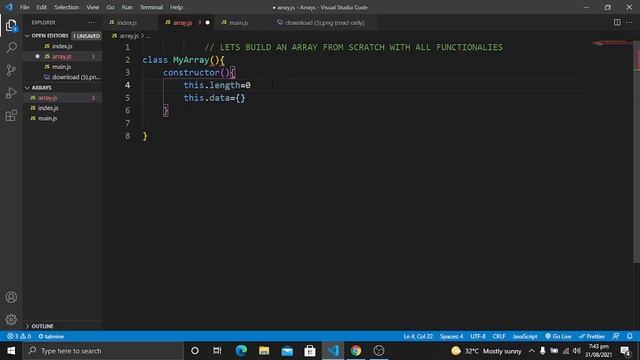Open the Accounts menu icon

point(11,297)
